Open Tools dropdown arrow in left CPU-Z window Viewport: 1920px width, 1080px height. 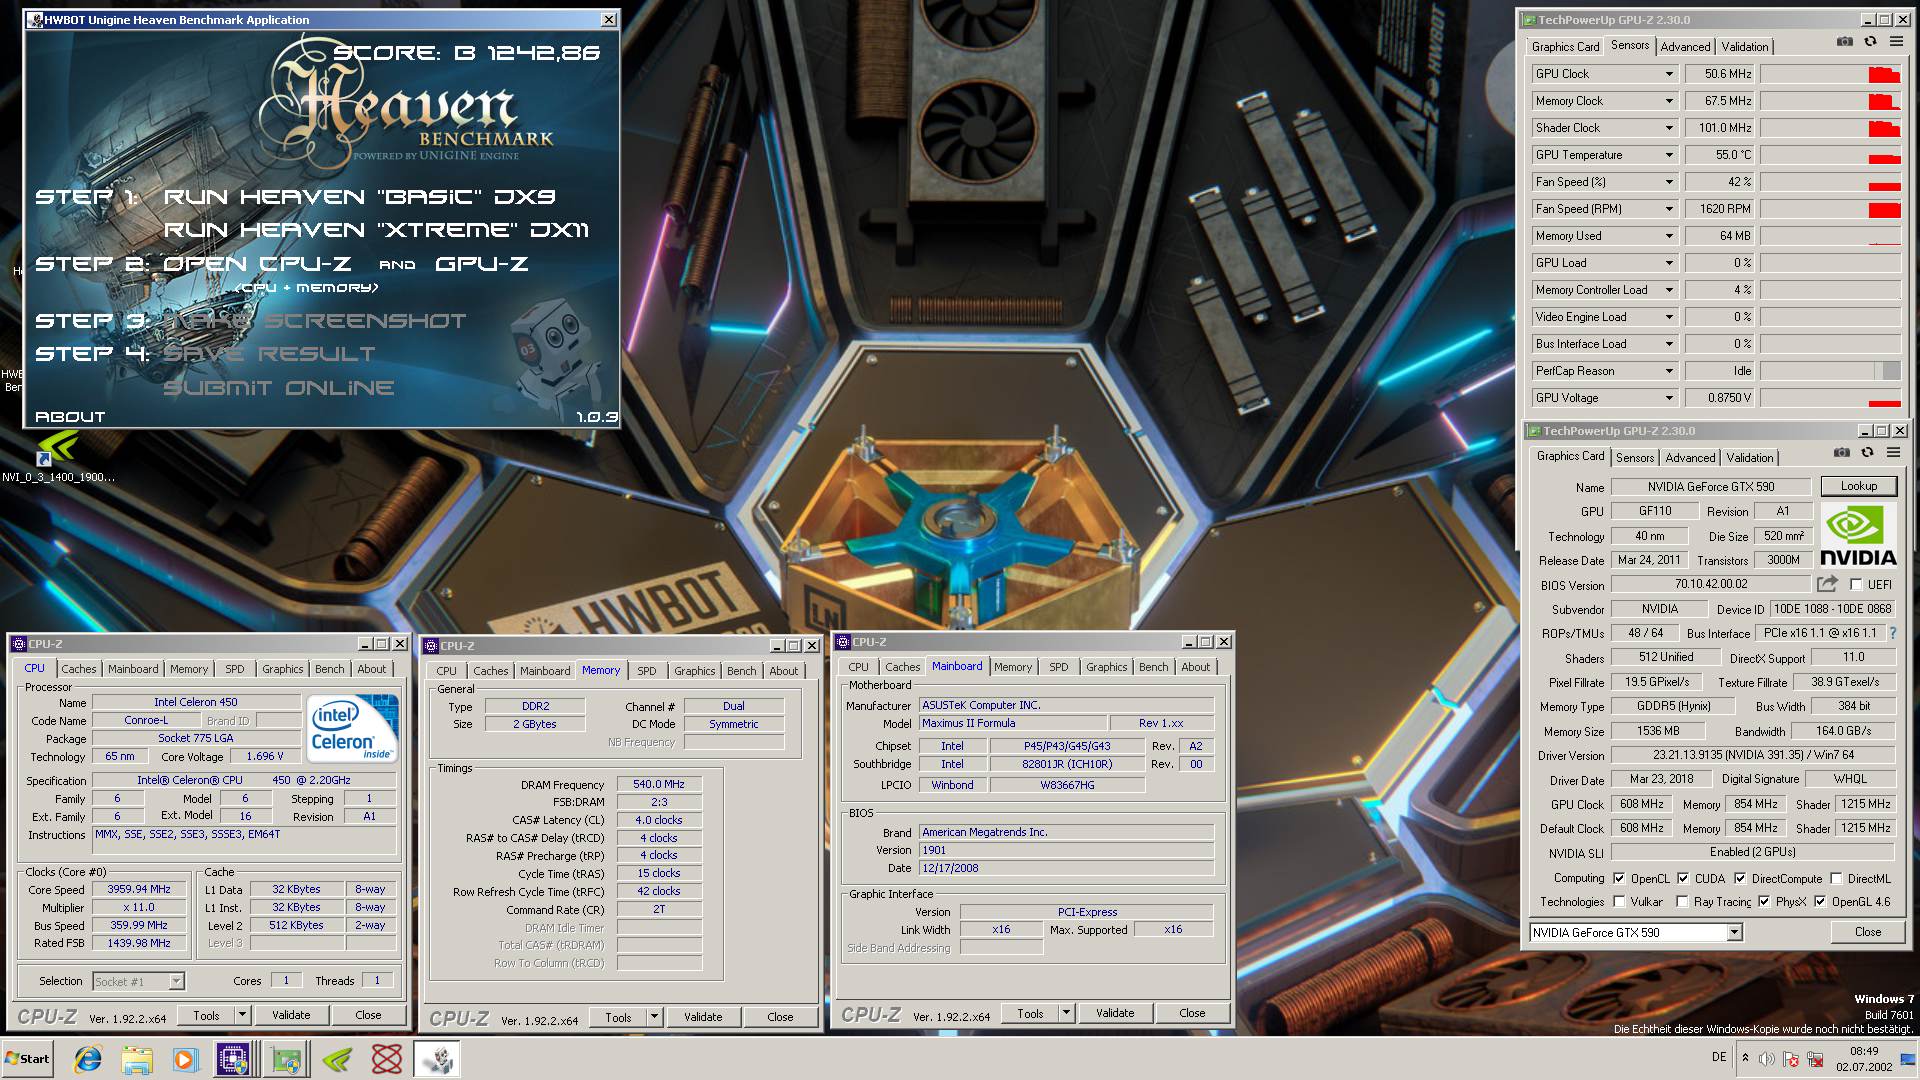(241, 1015)
